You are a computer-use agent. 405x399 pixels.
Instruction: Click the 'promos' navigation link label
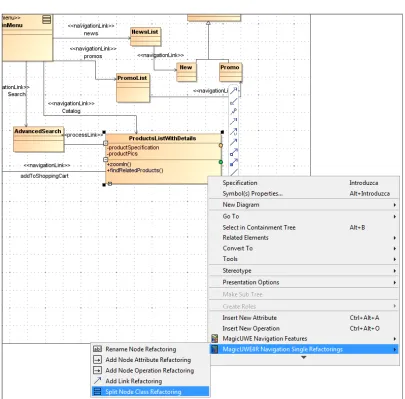tap(93, 56)
